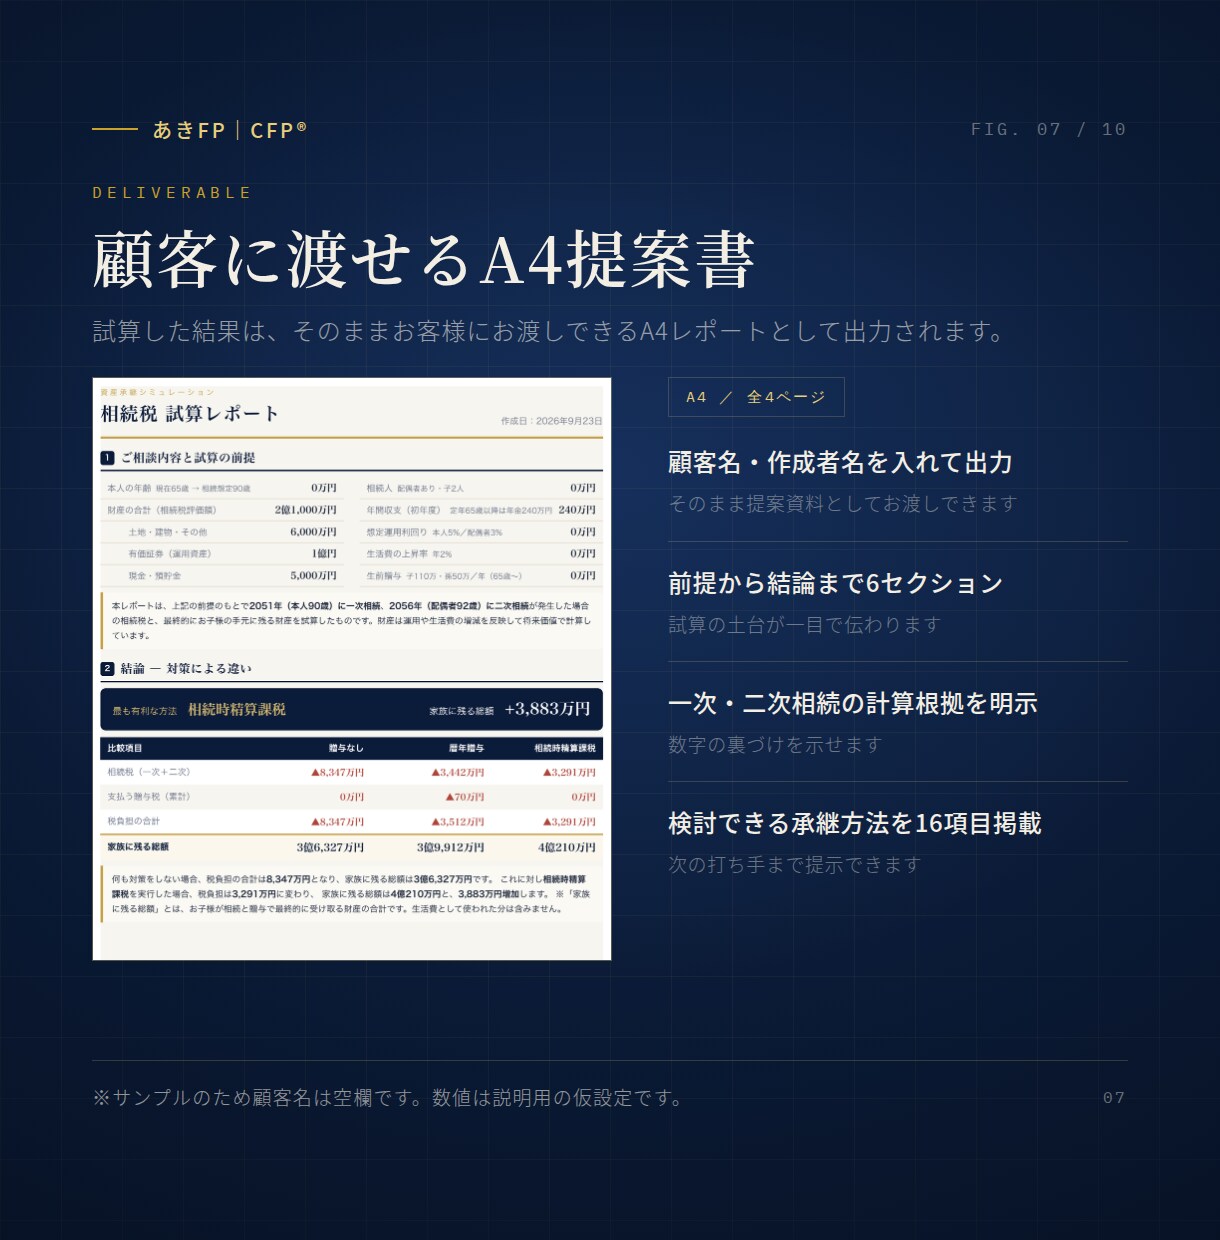
Task: Select the subtitle starting '試算した結果は'
Action: click(548, 331)
